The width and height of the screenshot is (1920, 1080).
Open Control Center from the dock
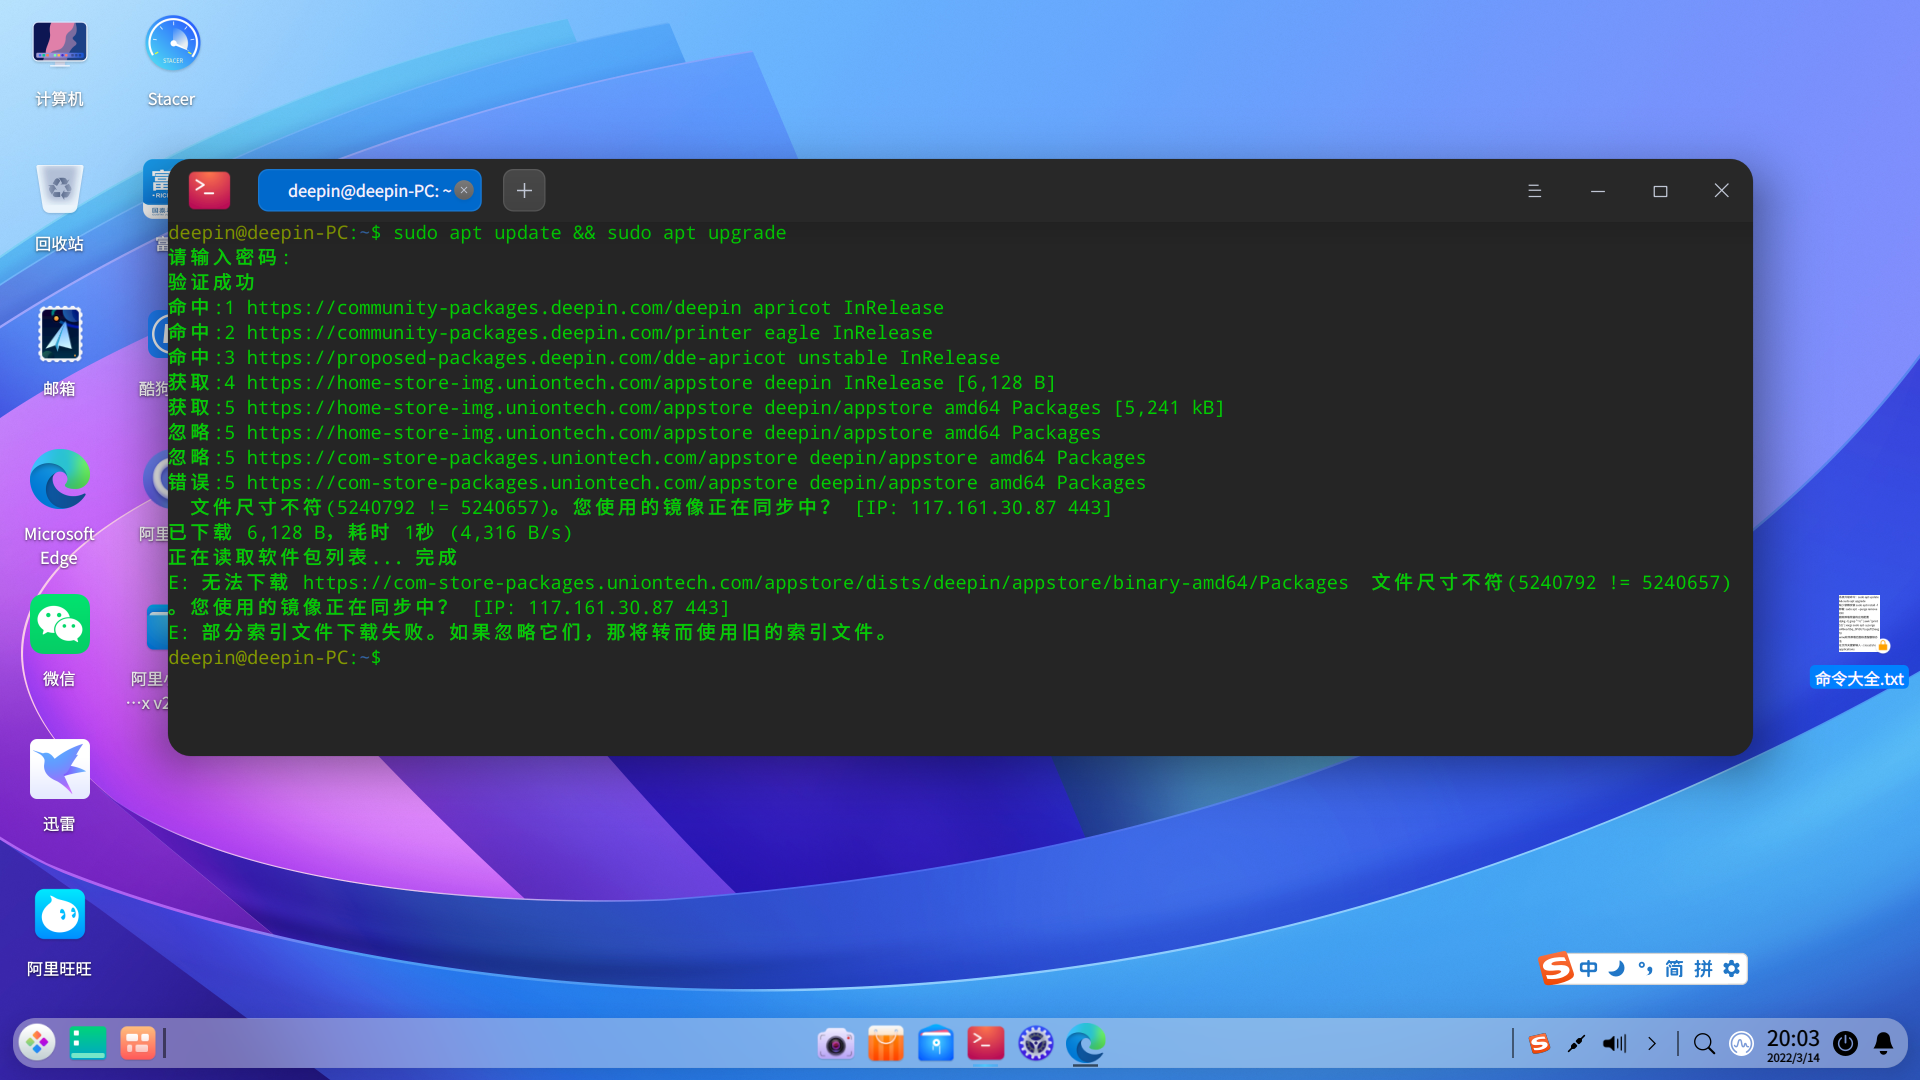(1036, 1043)
